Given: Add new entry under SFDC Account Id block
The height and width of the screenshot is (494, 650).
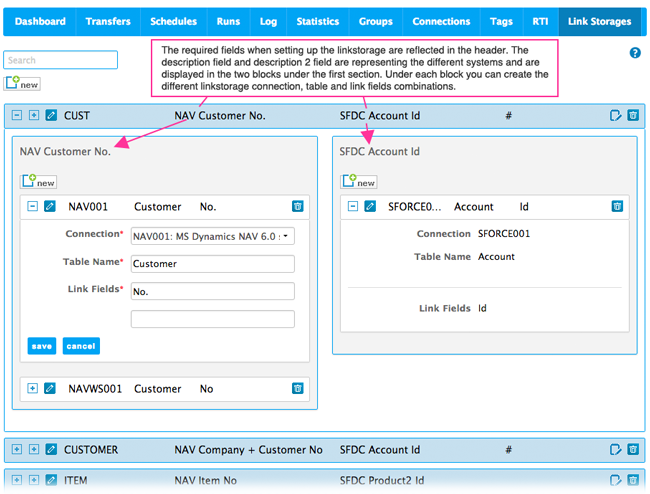Looking at the screenshot, I should point(359,182).
